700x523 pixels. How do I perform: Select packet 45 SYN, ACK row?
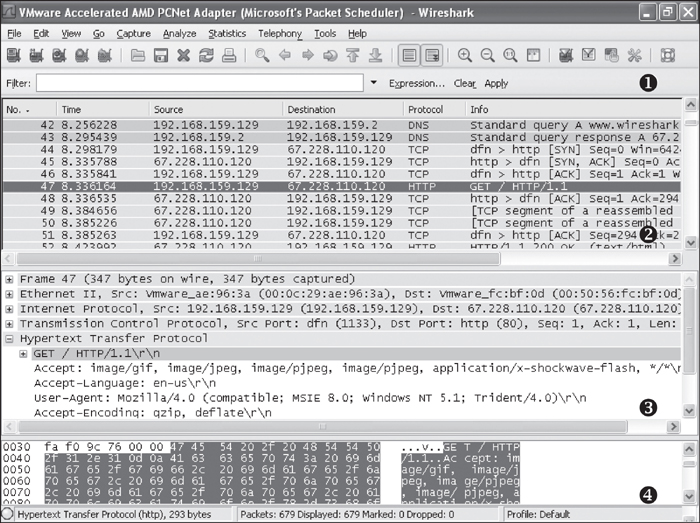point(342,162)
